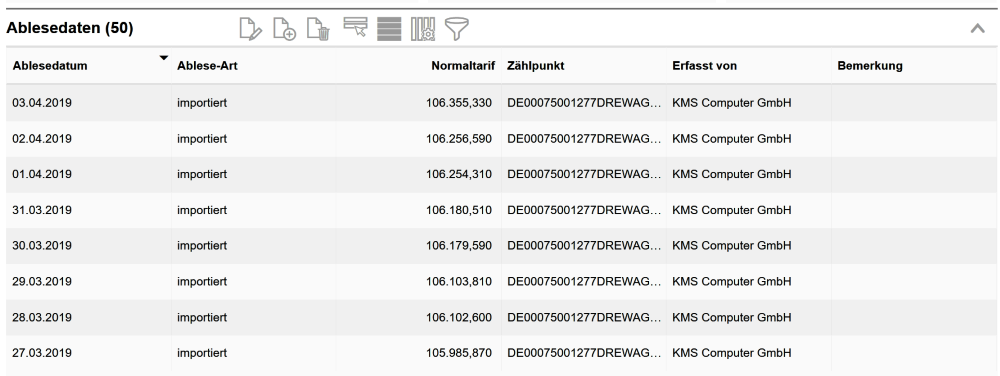Select the row dated 01.04.2019

click(x=501, y=174)
